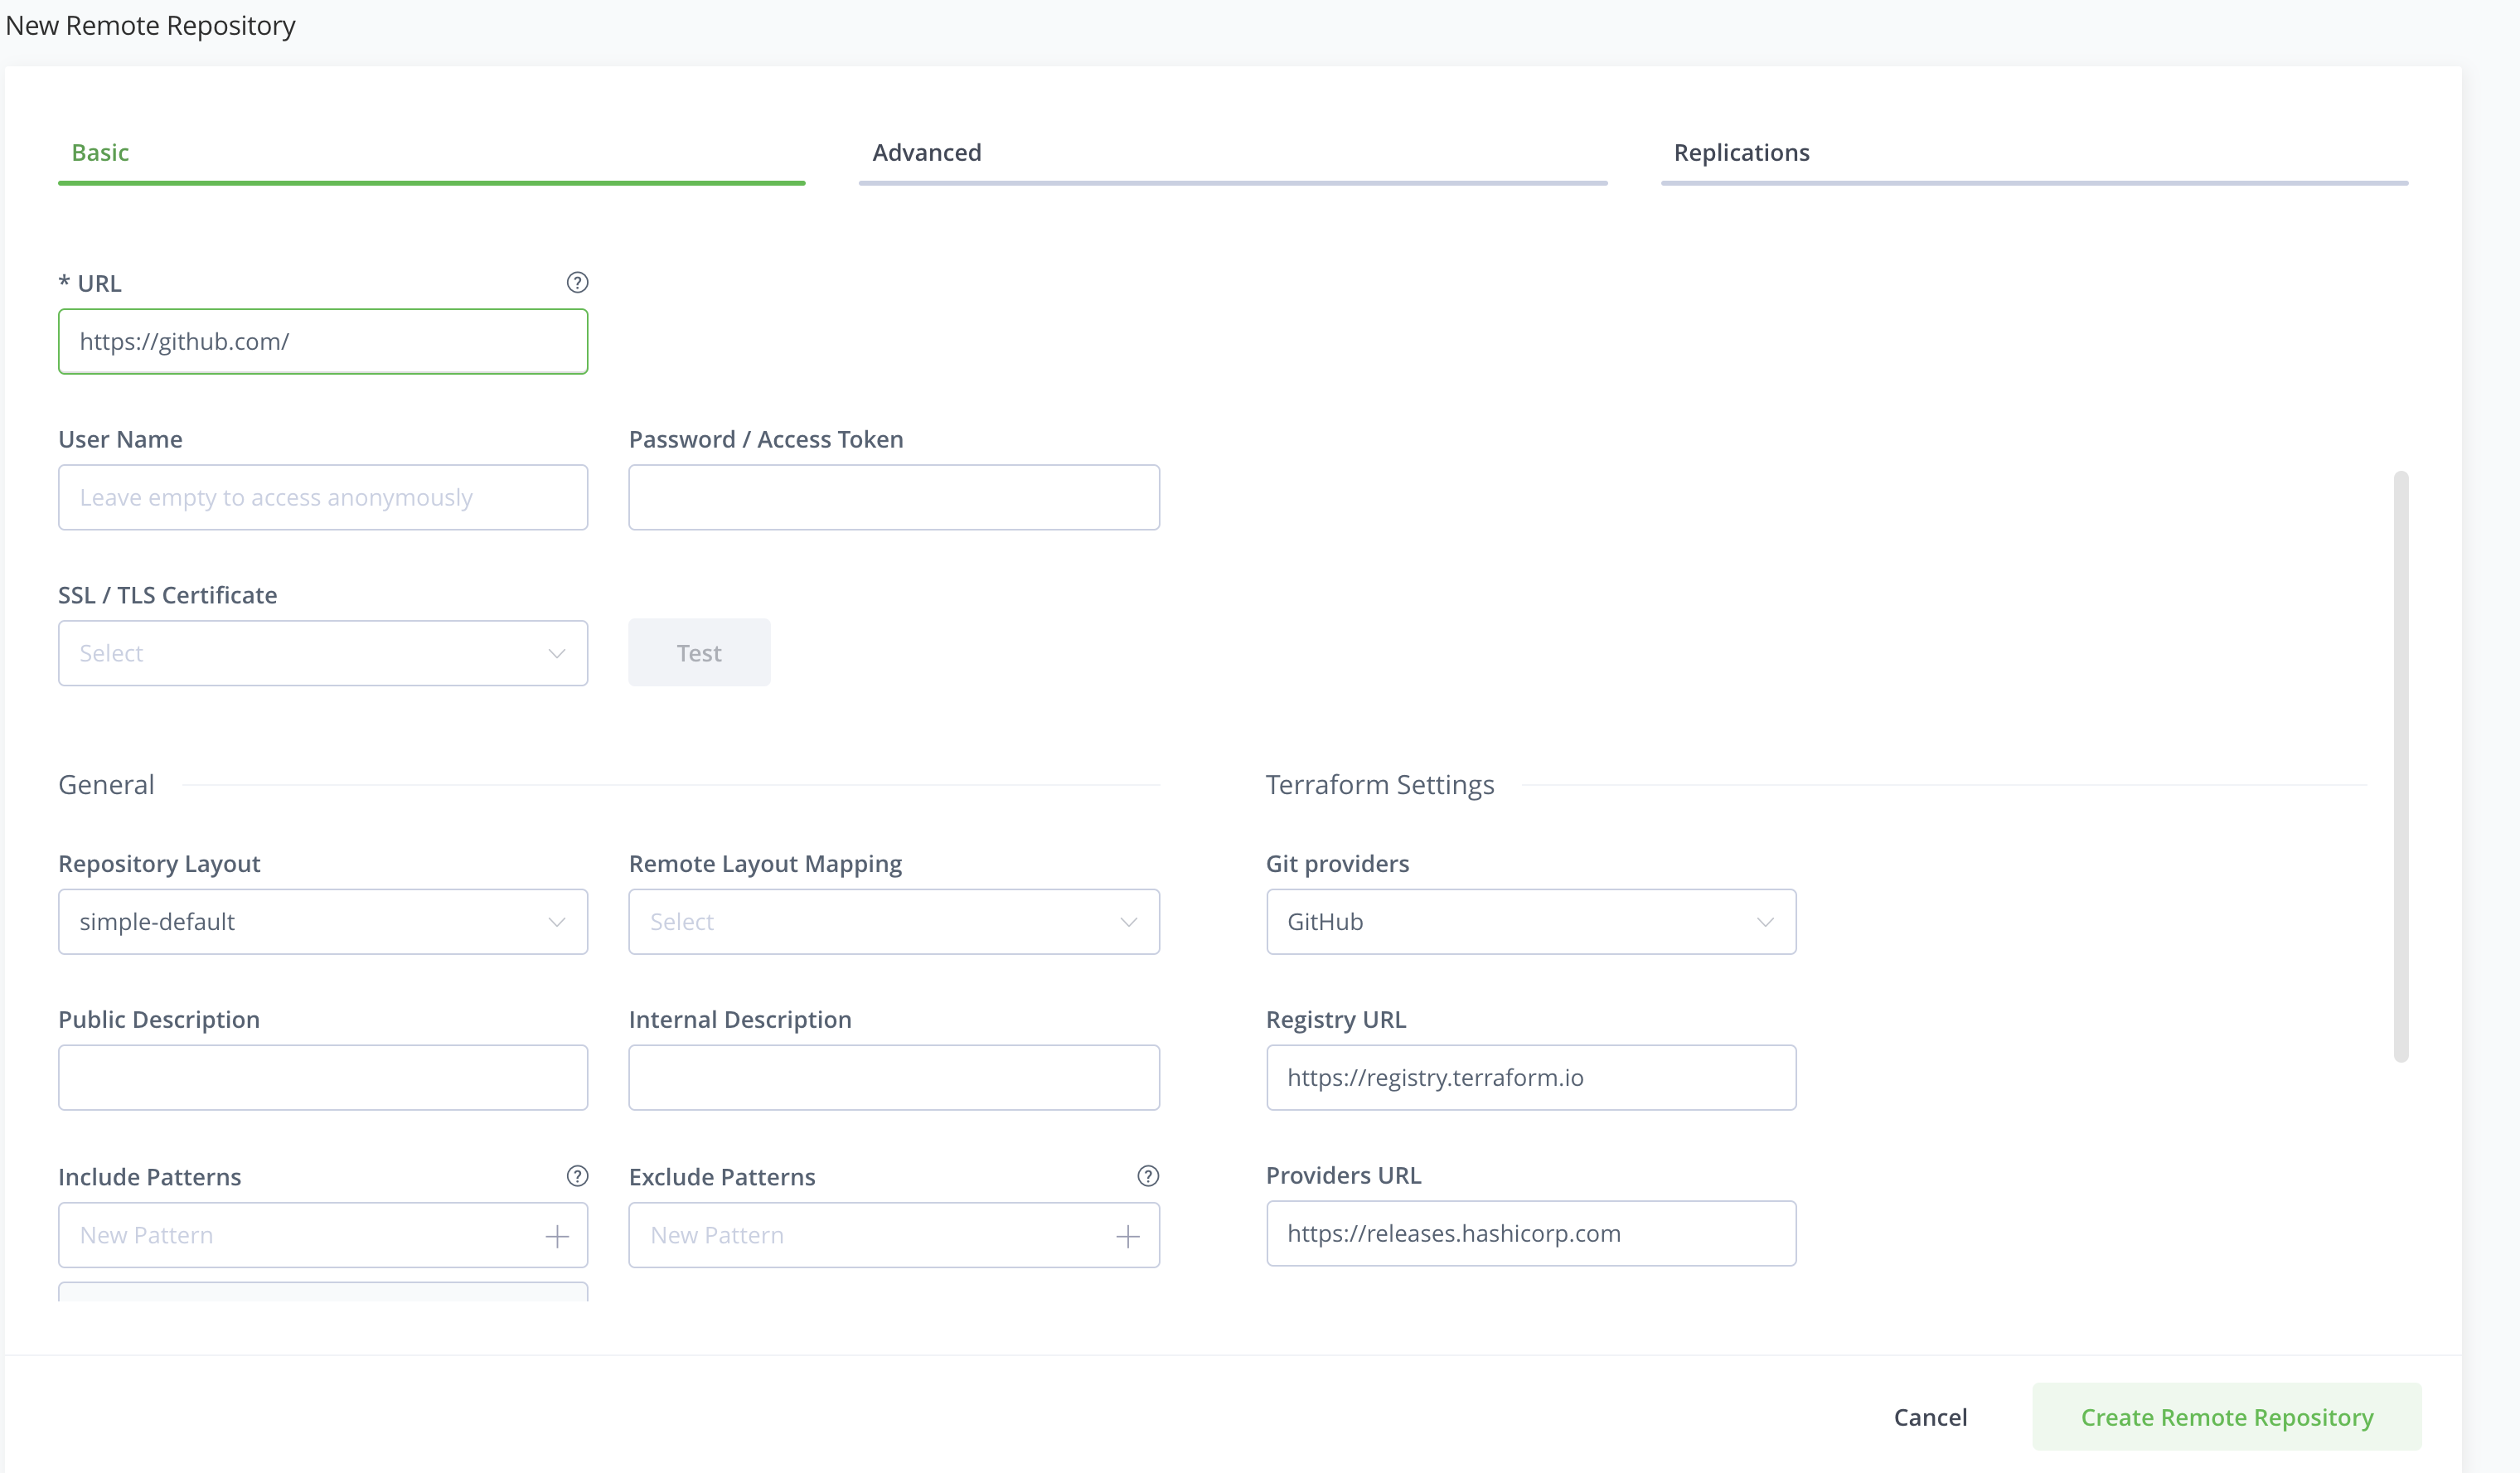Click the Registry URL text field
This screenshot has width=2520, height=1473.
coord(1530,1078)
